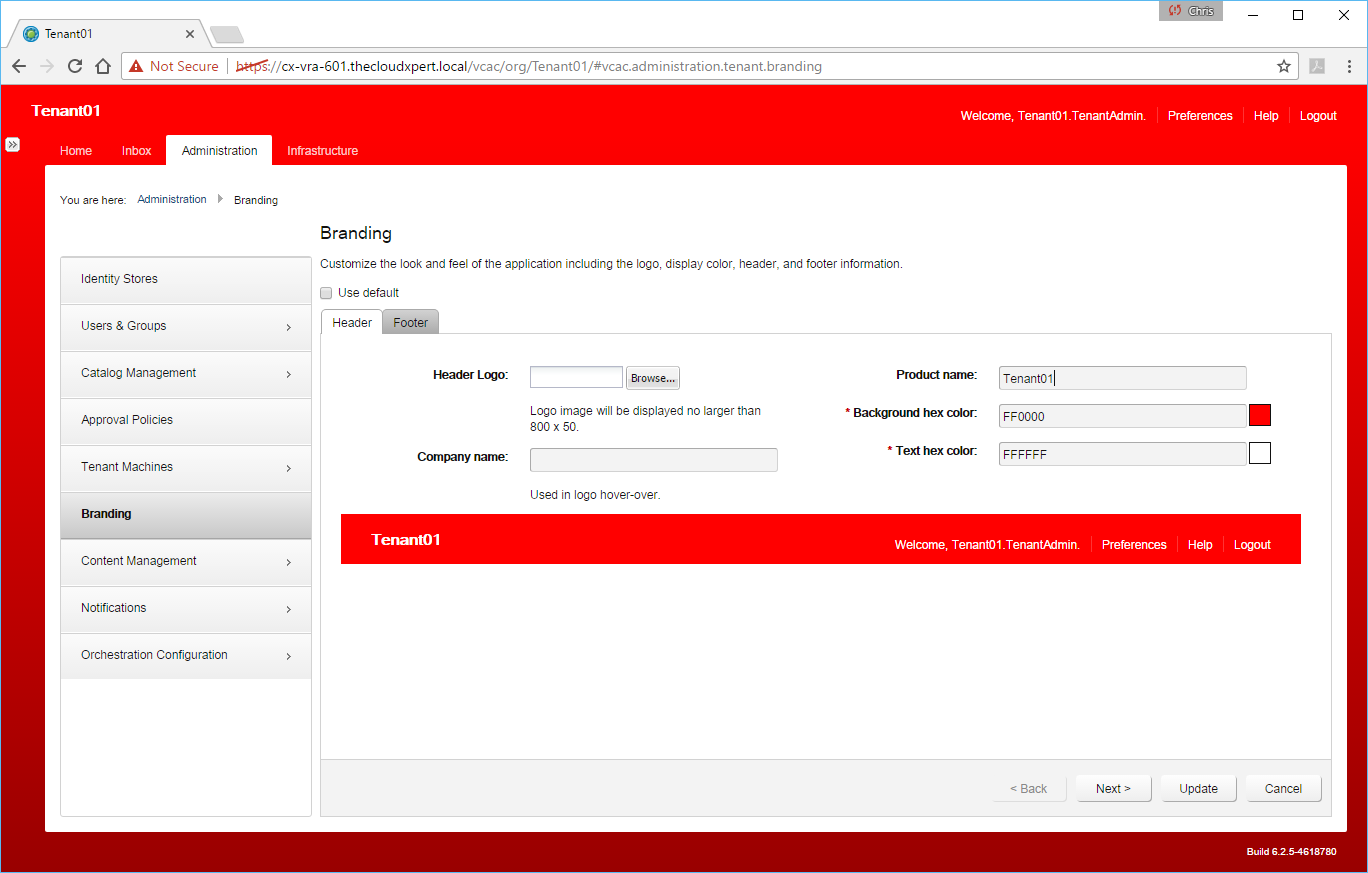This screenshot has height=873, width=1368.
Task: Click the white text color swatch
Action: point(1260,453)
